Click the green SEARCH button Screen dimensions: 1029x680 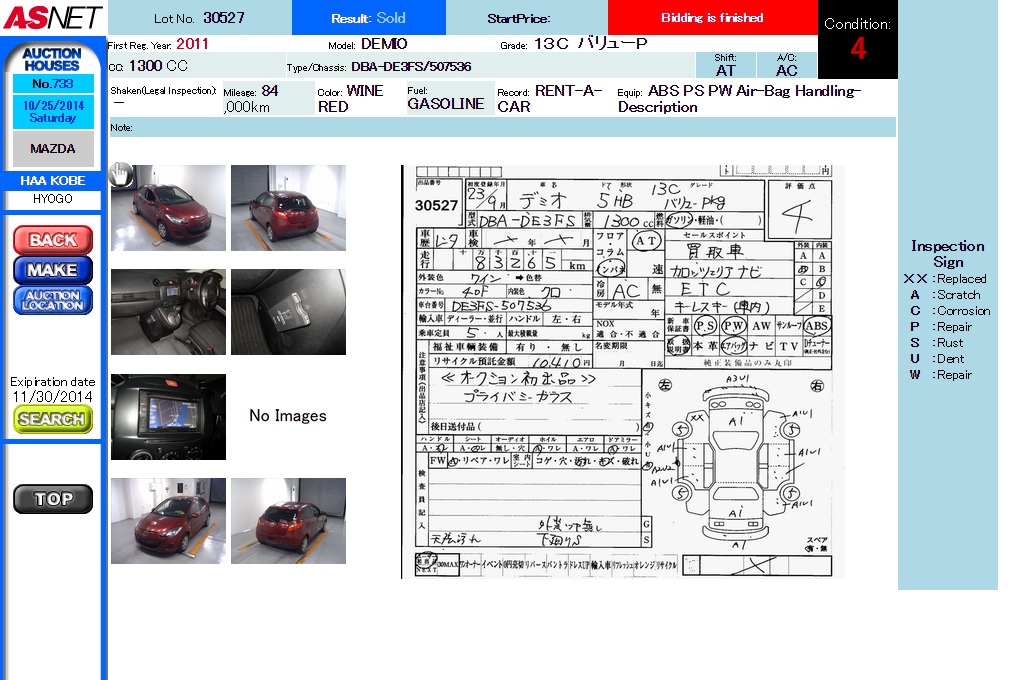[x=53, y=419]
